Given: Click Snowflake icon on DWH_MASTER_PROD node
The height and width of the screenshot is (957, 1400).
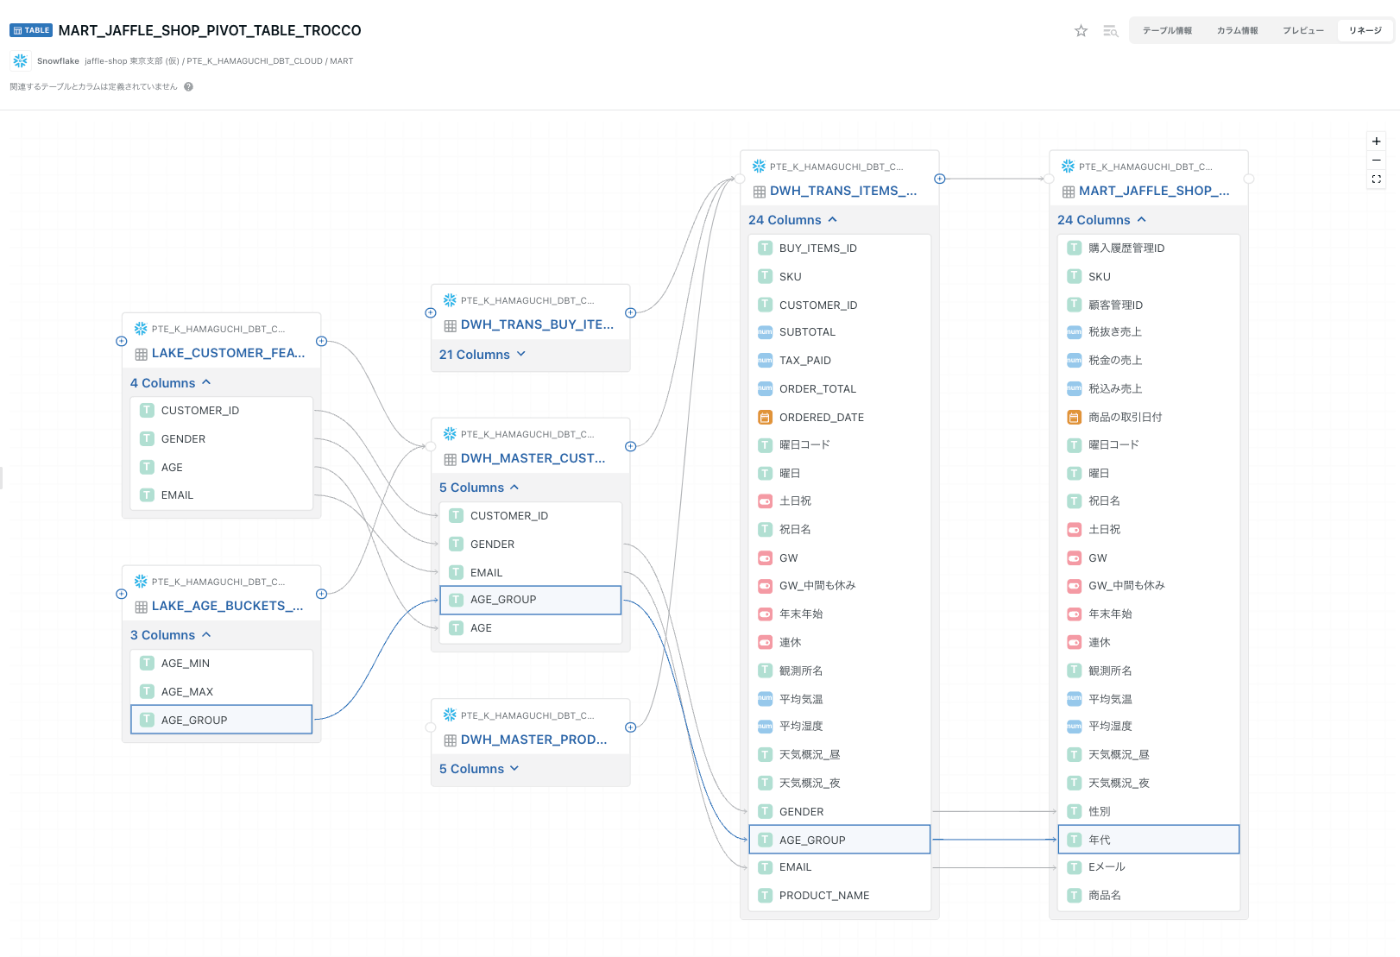Looking at the screenshot, I should (450, 715).
